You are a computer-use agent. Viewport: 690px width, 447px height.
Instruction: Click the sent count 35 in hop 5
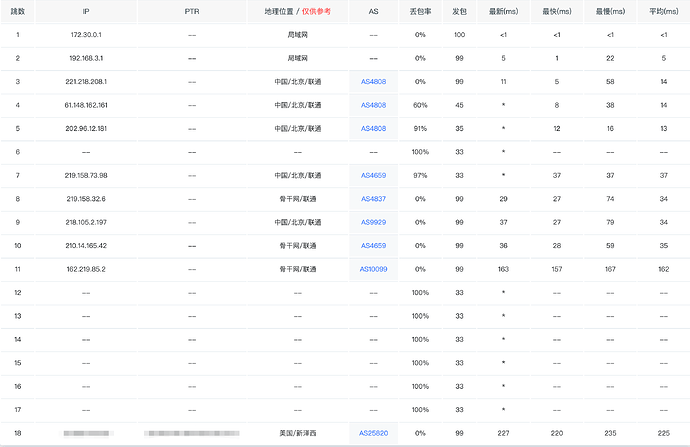(x=459, y=128)
